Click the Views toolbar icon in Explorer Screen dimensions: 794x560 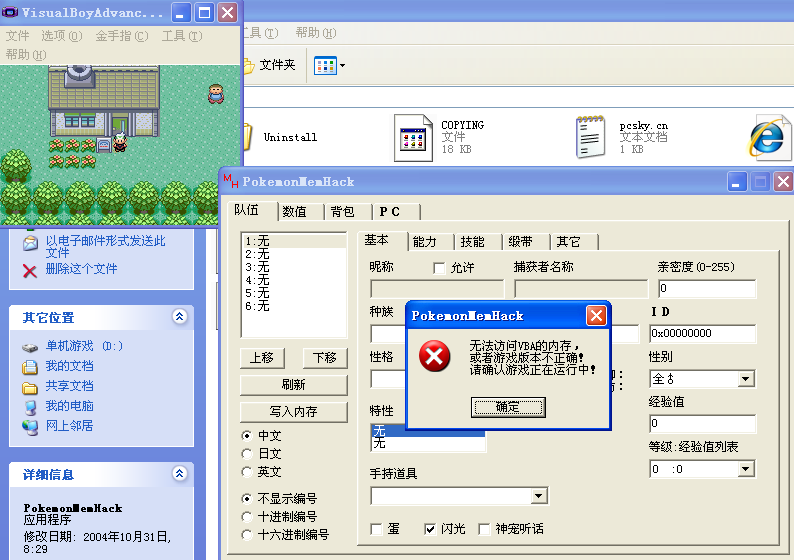pyautogui.click(x=325, y=65)
